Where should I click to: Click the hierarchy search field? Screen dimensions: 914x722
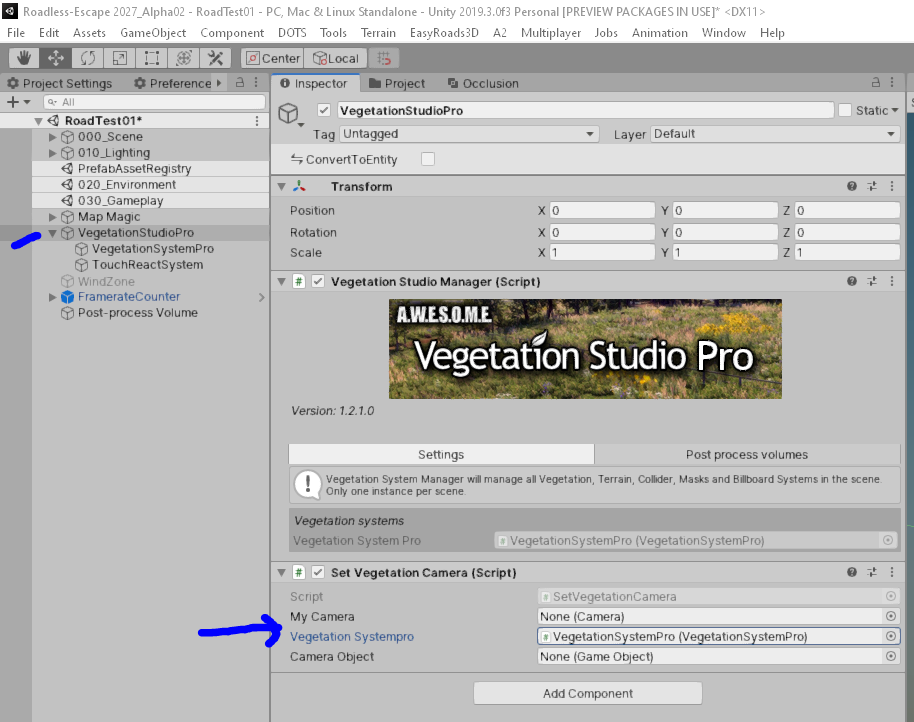click(x=154, y=102)
